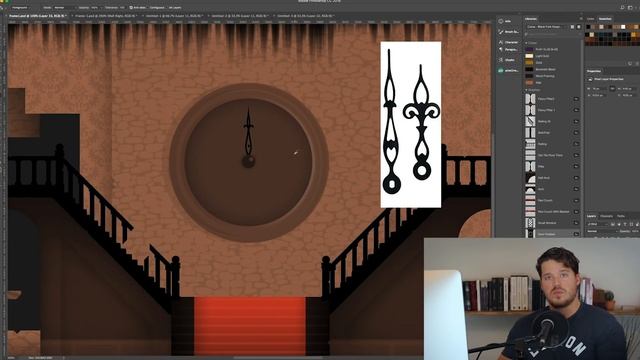Toggle the Anti-alias checkbox
The image size is (640, 360).
pos(131,8)
